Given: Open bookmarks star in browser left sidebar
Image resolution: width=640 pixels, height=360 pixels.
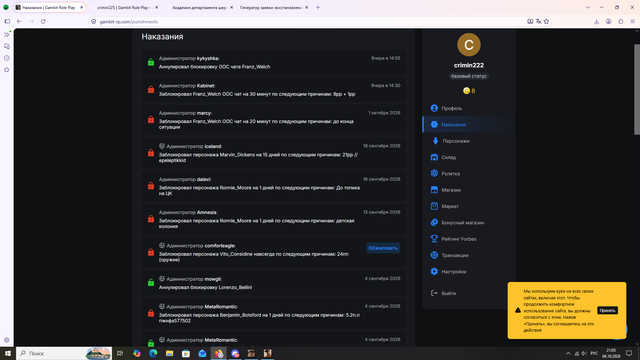Looking at the screenshot, I should (7, 70).
